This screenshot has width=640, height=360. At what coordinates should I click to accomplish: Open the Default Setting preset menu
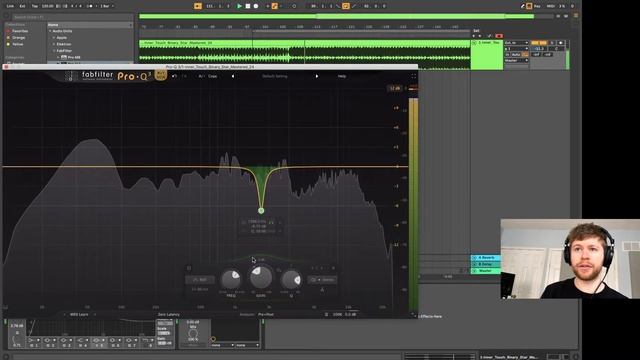click(x=275, y=76)
